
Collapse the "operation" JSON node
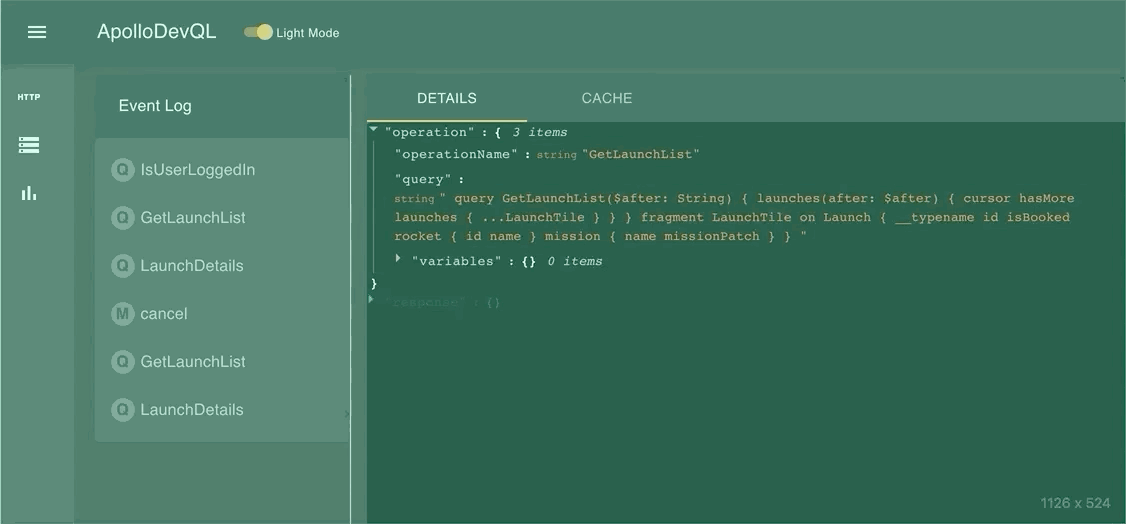tap(373, 130)
